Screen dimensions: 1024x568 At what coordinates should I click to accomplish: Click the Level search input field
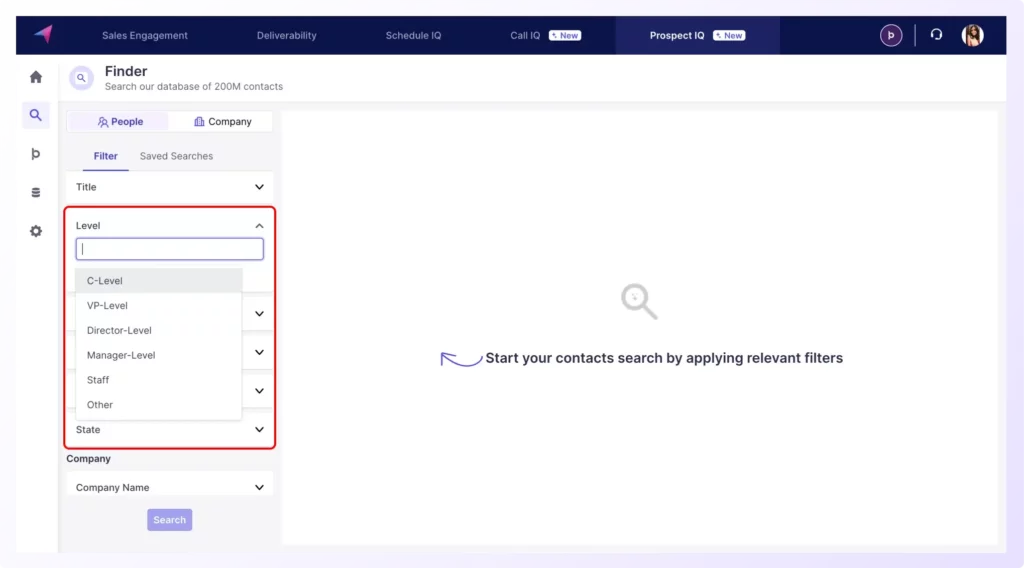click(170, 249)
